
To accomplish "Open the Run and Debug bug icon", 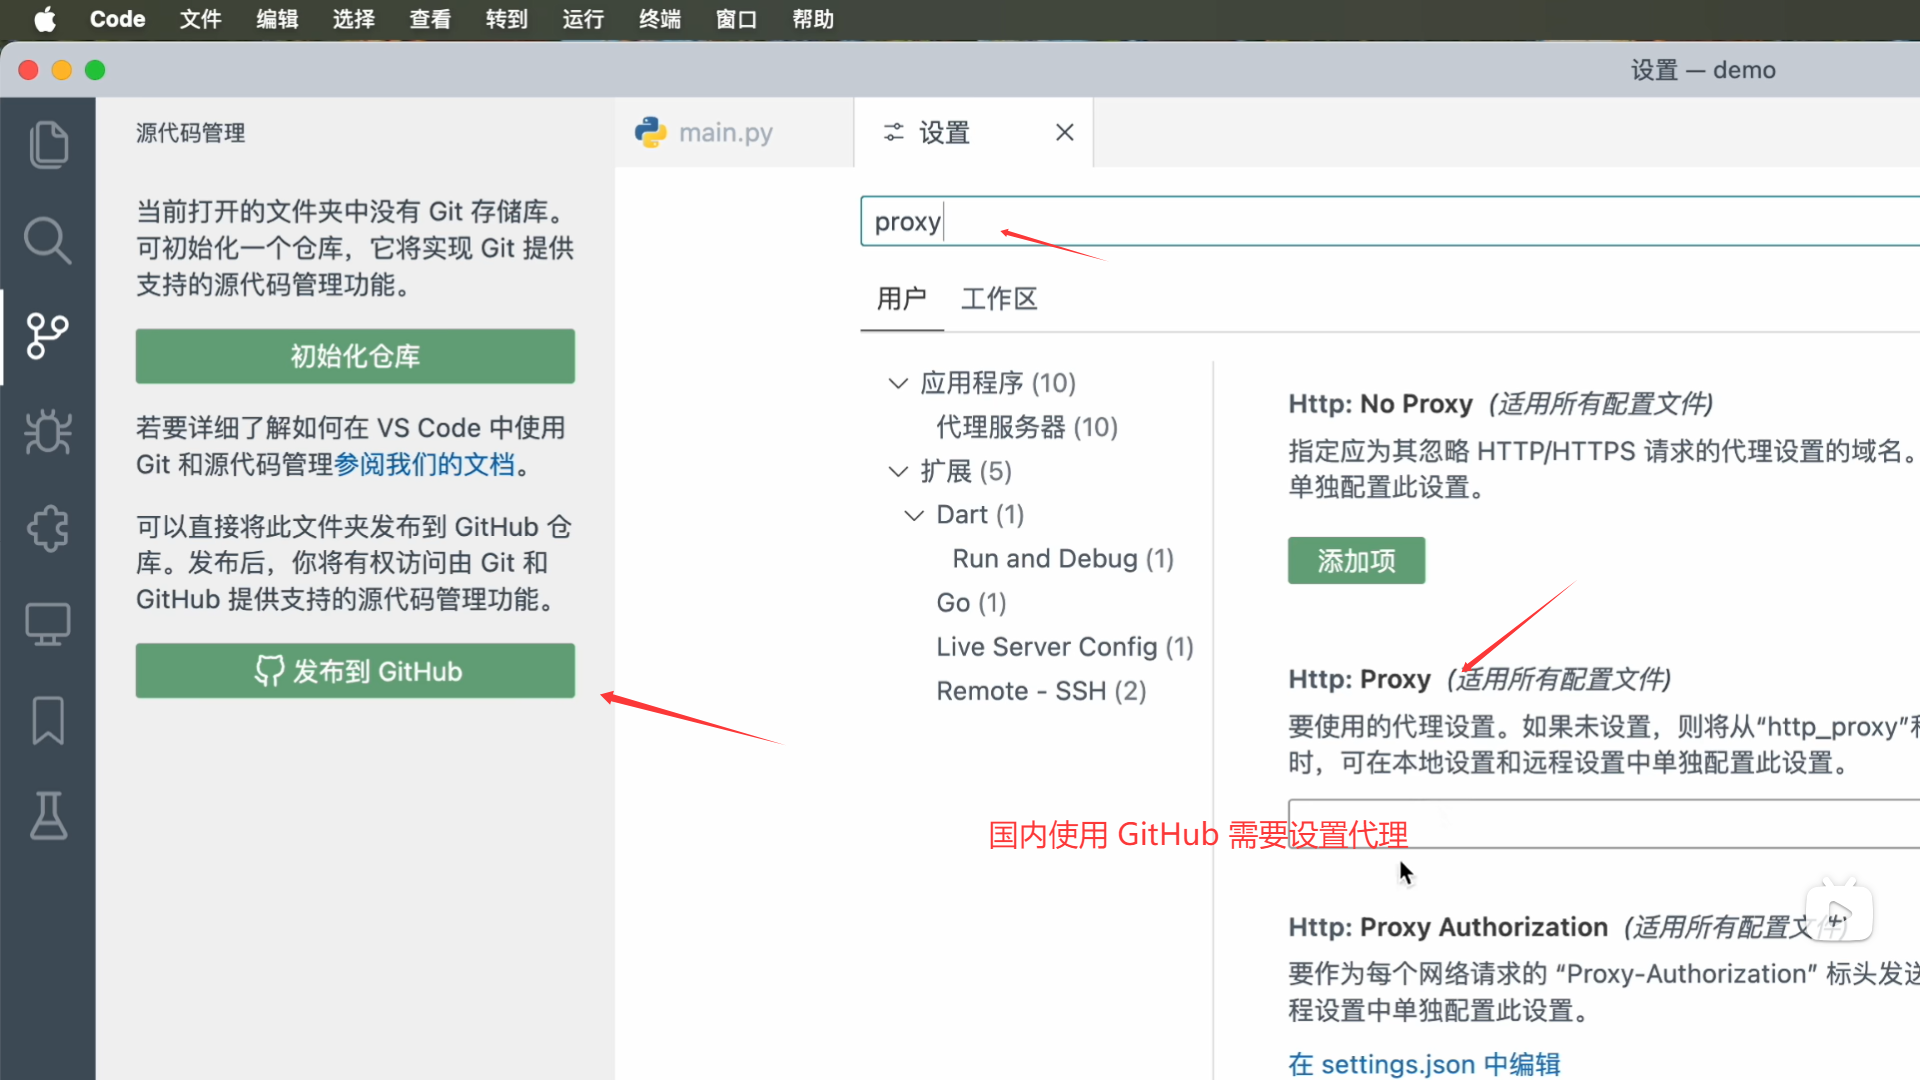I will pyautogui.click(x=48, y=432).
